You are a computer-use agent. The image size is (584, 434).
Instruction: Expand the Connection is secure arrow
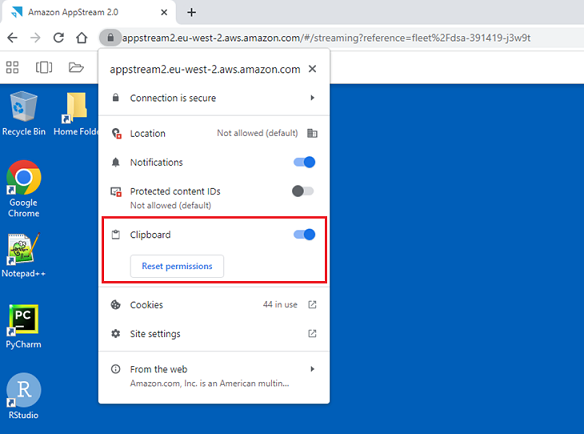(312, 98)
